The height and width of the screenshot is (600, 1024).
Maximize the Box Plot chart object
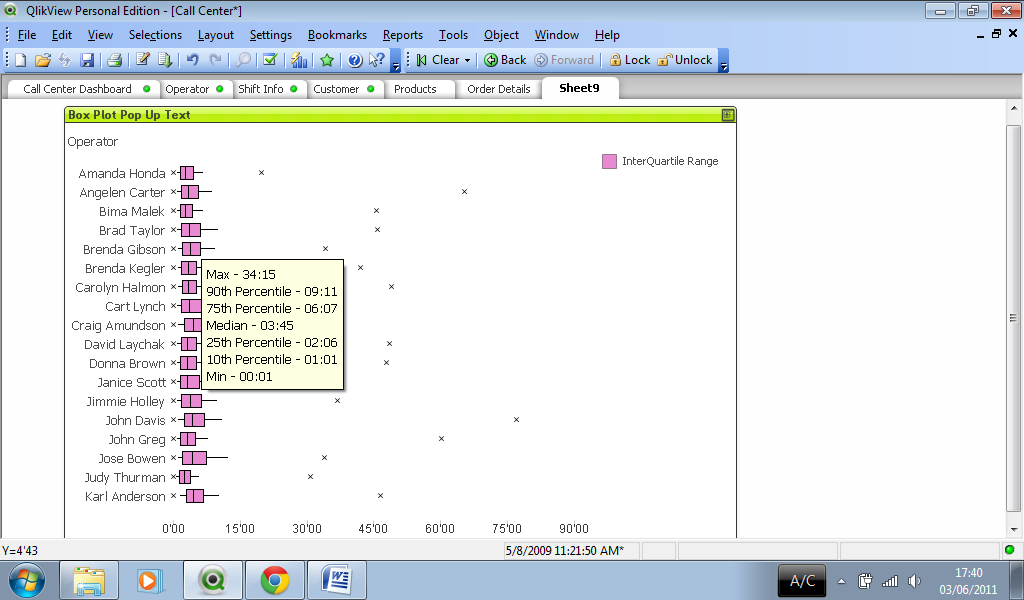click(728, 115)
